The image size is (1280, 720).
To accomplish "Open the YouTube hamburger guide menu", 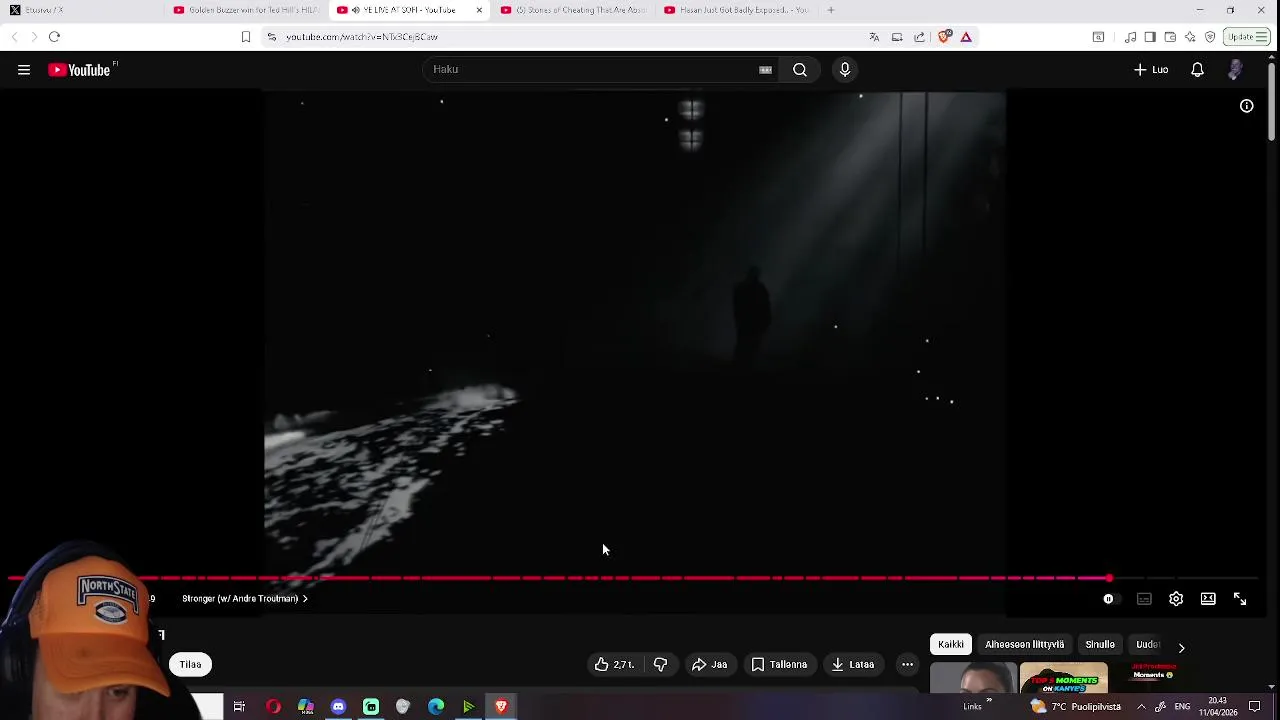I will [x=24, y=70].
